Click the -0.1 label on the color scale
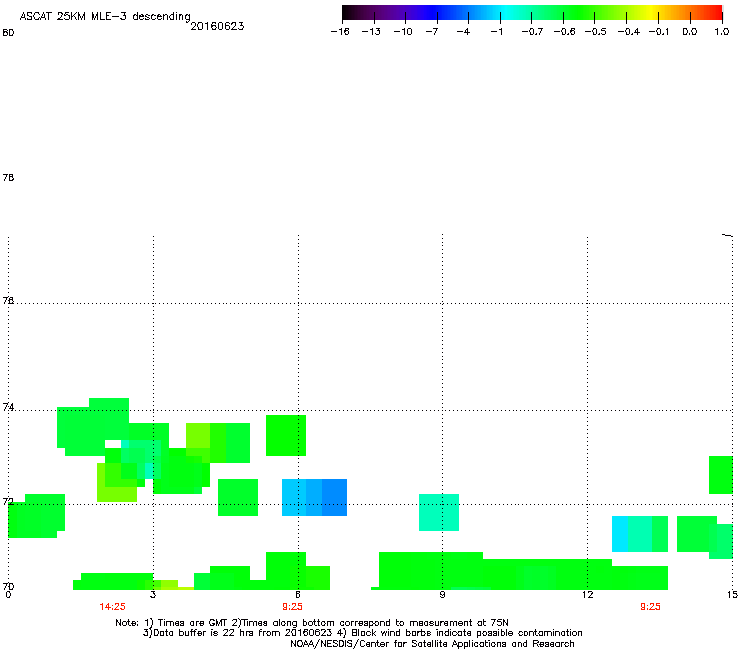Screen dimensions: 740x650 659,32
